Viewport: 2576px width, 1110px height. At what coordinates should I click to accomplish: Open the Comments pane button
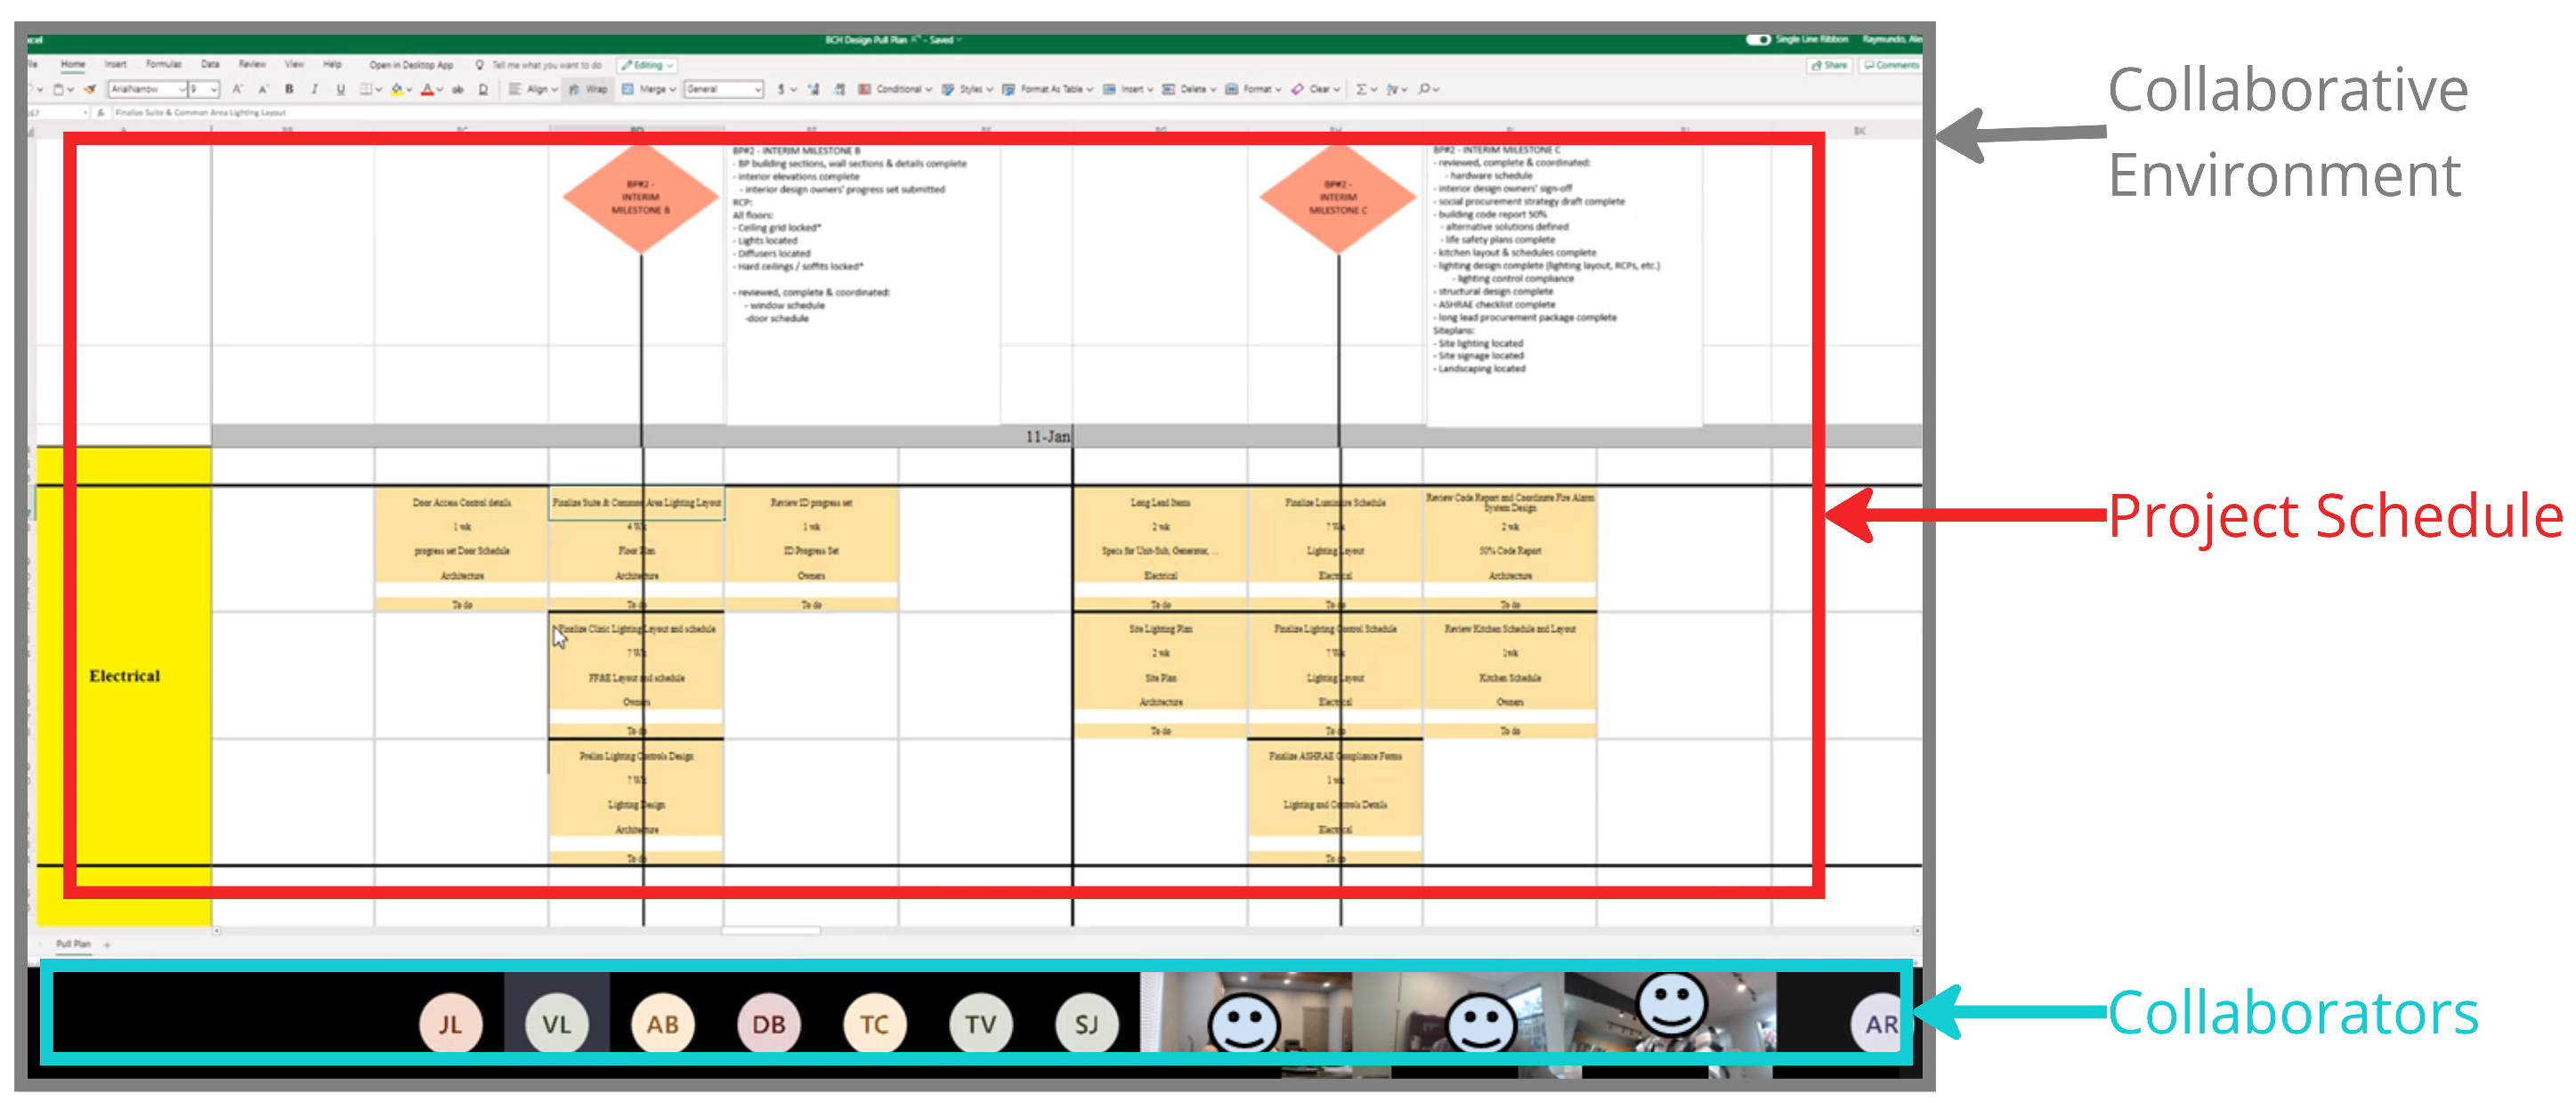[x=1891, y=65]
